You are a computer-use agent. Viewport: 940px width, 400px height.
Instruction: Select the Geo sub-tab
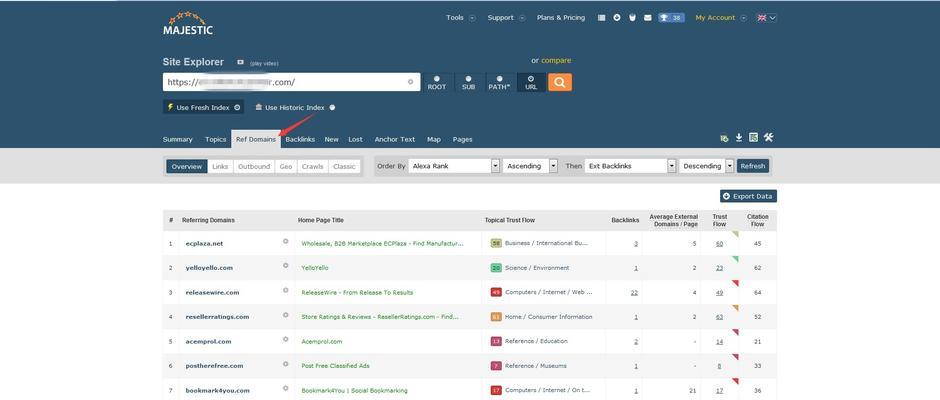tap(286, 167)
